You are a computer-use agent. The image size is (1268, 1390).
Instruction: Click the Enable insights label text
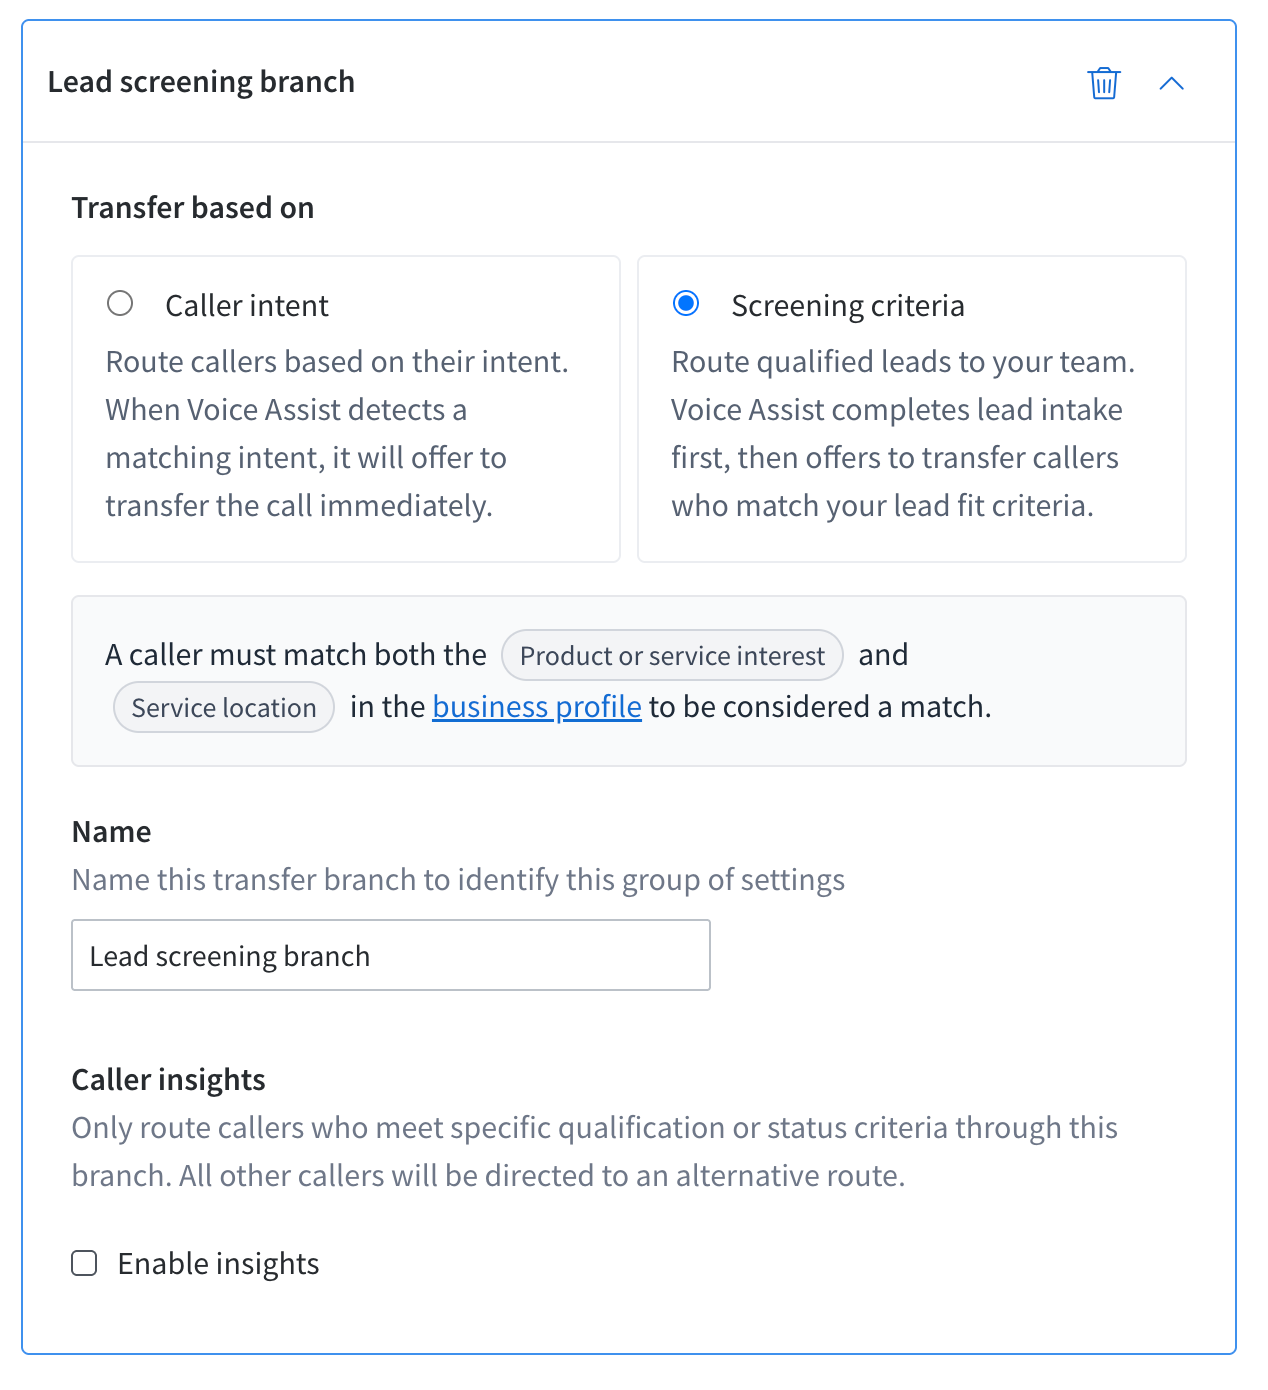pyautogui.click(x=218, y=1263)
